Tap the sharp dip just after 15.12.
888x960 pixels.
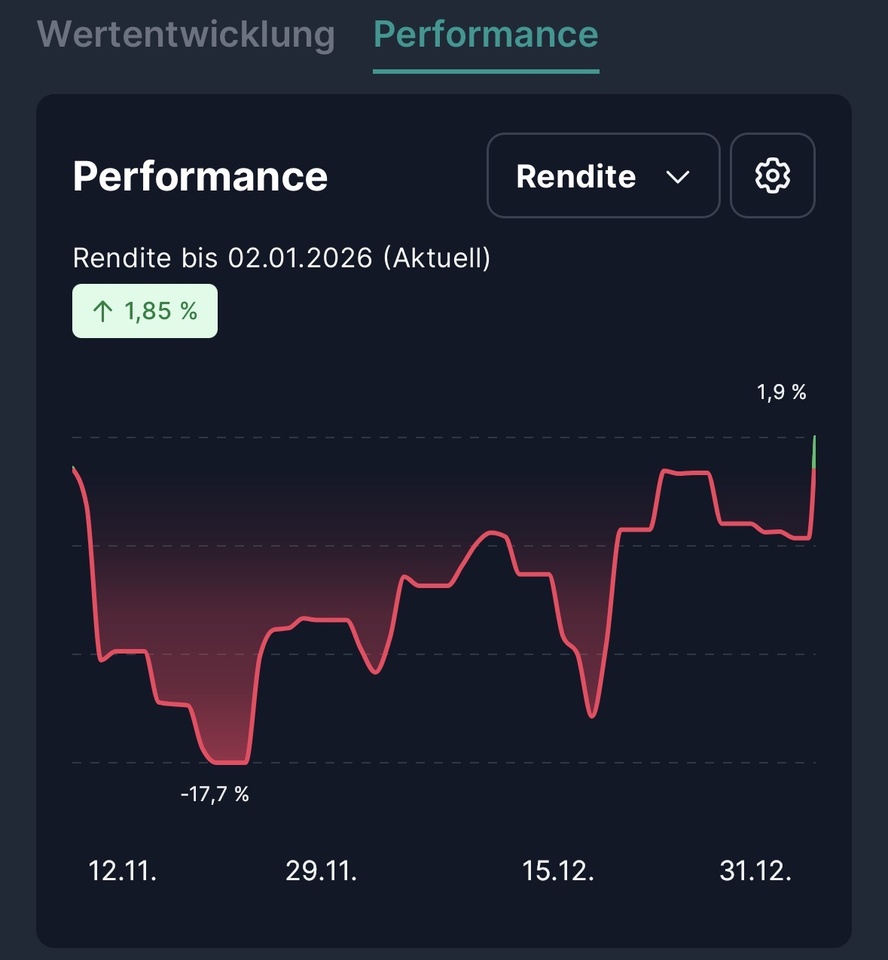click(x=592, y=716)
